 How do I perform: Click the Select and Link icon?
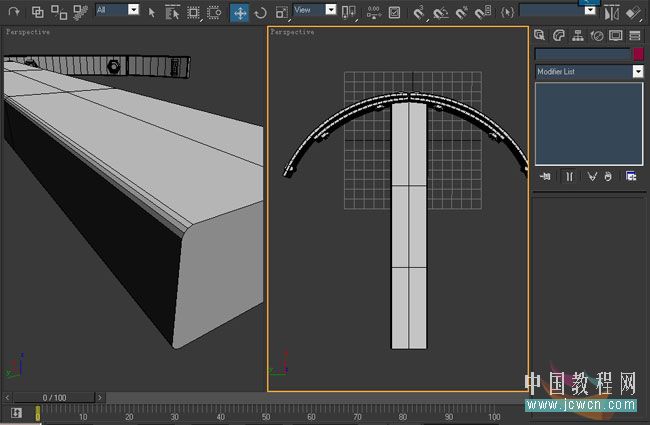coord(37,12)
